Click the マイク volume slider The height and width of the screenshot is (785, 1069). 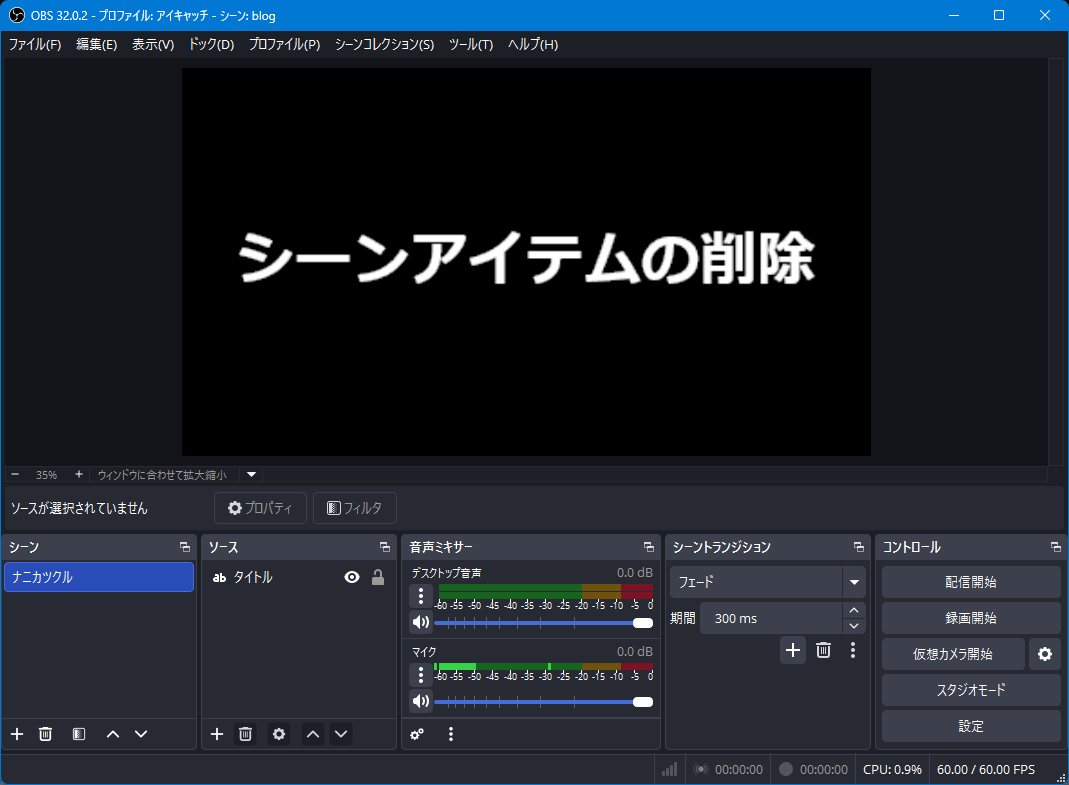[x=540, y=702]
